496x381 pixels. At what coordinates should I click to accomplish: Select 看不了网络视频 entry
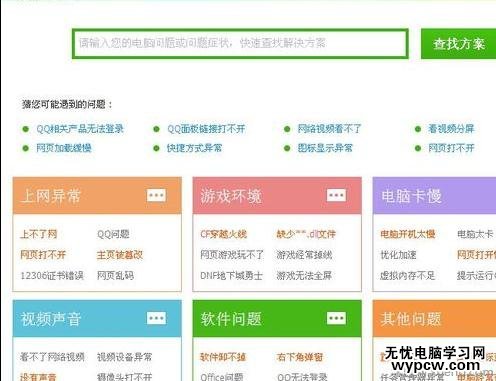pyautogui.click(x=52, y=357)
